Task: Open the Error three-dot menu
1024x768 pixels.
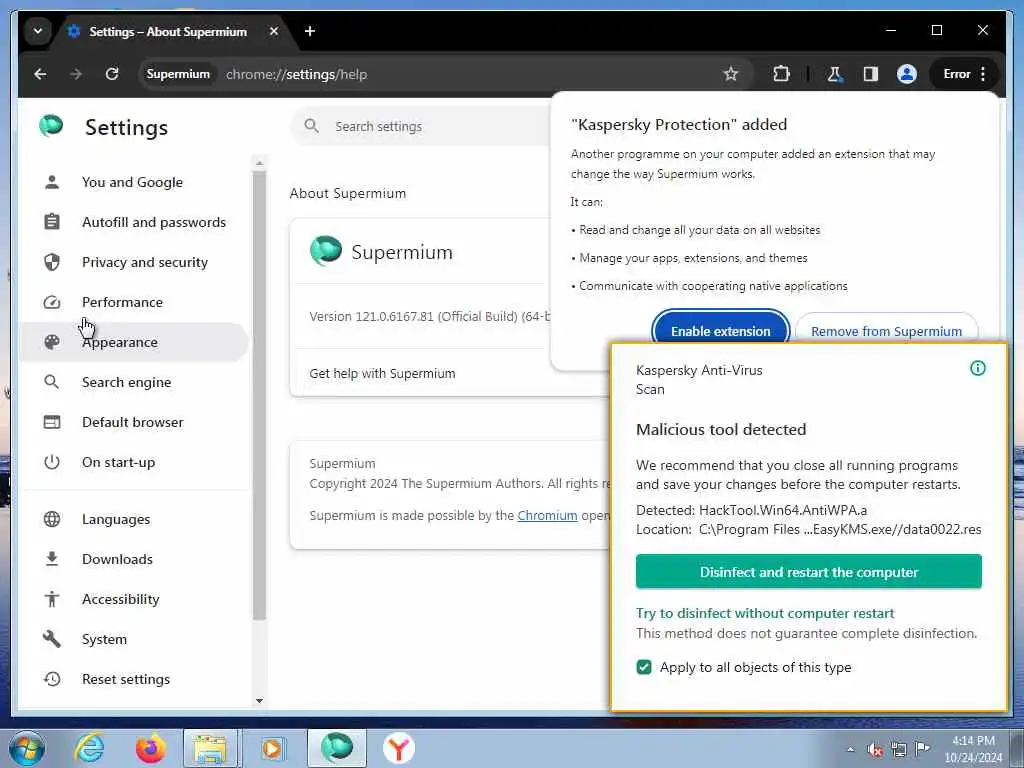Action: coord(965,74)
